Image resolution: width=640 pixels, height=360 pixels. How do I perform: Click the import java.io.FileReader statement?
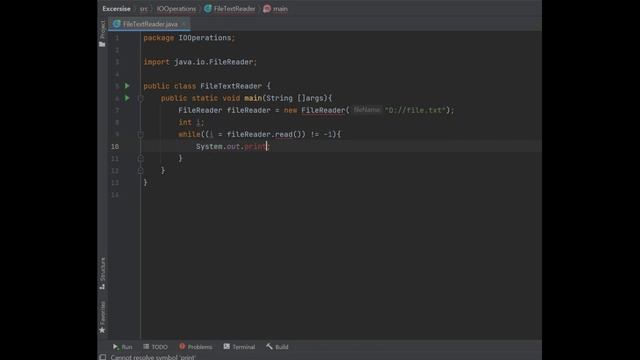[x=200, y=62]
